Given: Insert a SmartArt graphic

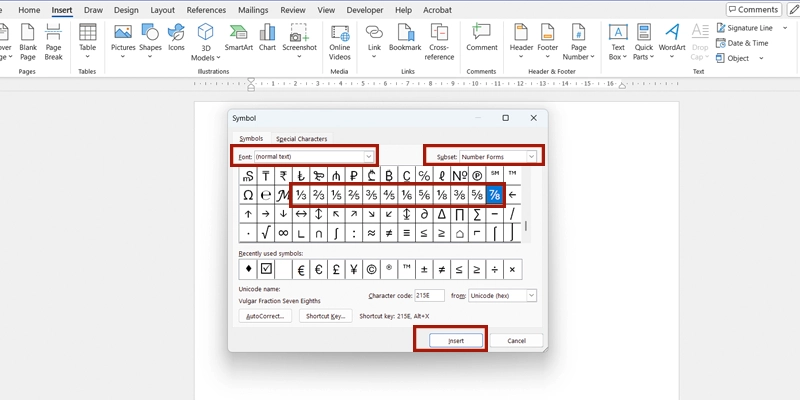Looking at the screenshot, I should point(238,37).
